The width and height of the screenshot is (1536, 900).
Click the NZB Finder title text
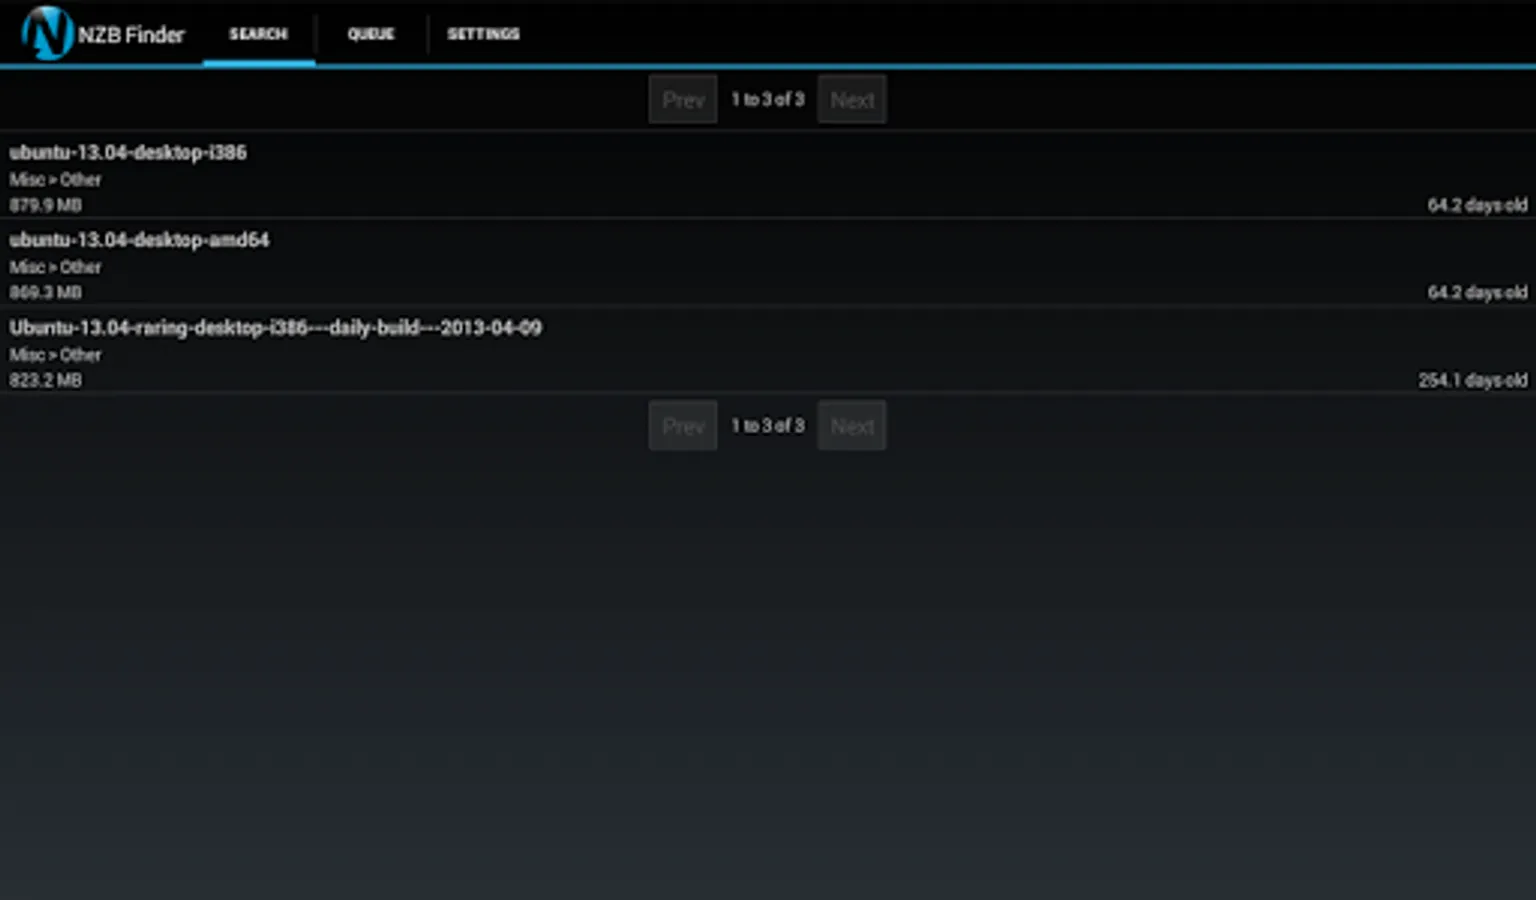(x=131, y=34)
